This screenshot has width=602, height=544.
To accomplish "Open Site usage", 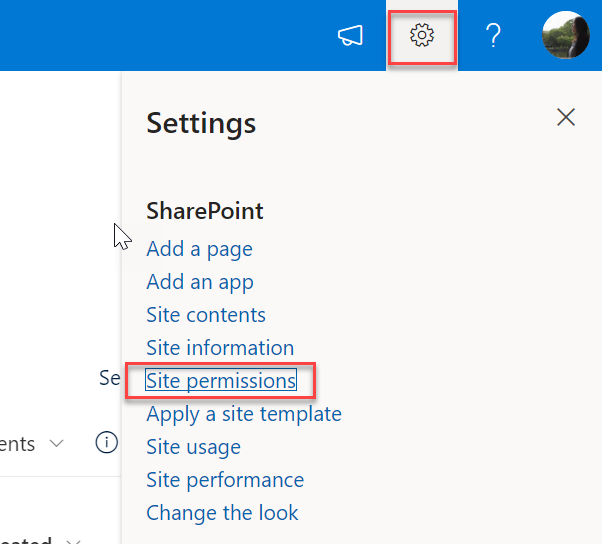I will pos(194,447).
